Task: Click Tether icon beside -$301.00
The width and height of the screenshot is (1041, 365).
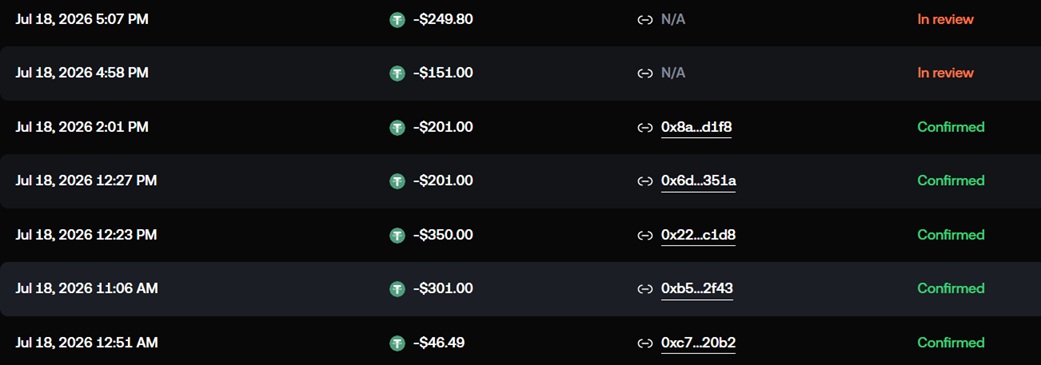Action: pyautogui.click(x=397, y=289)
